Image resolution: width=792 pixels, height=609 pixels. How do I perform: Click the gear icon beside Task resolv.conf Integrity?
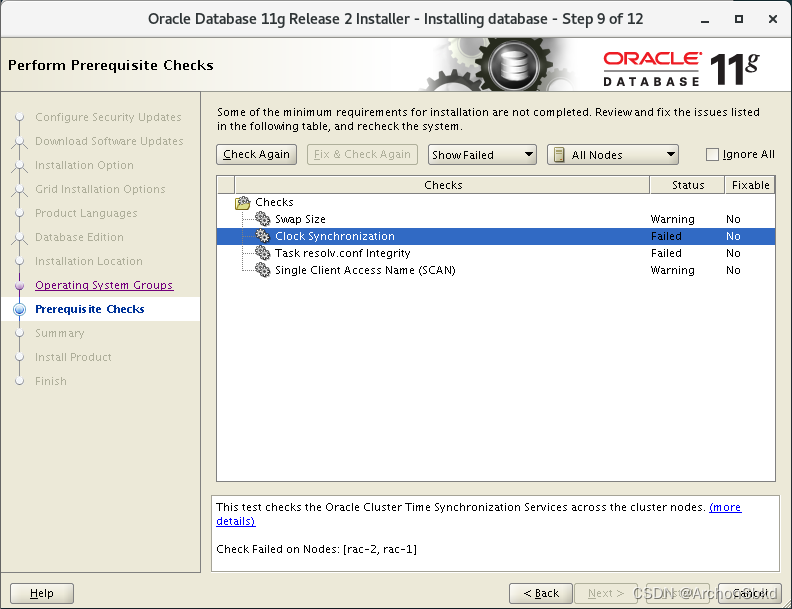[263, 253]
